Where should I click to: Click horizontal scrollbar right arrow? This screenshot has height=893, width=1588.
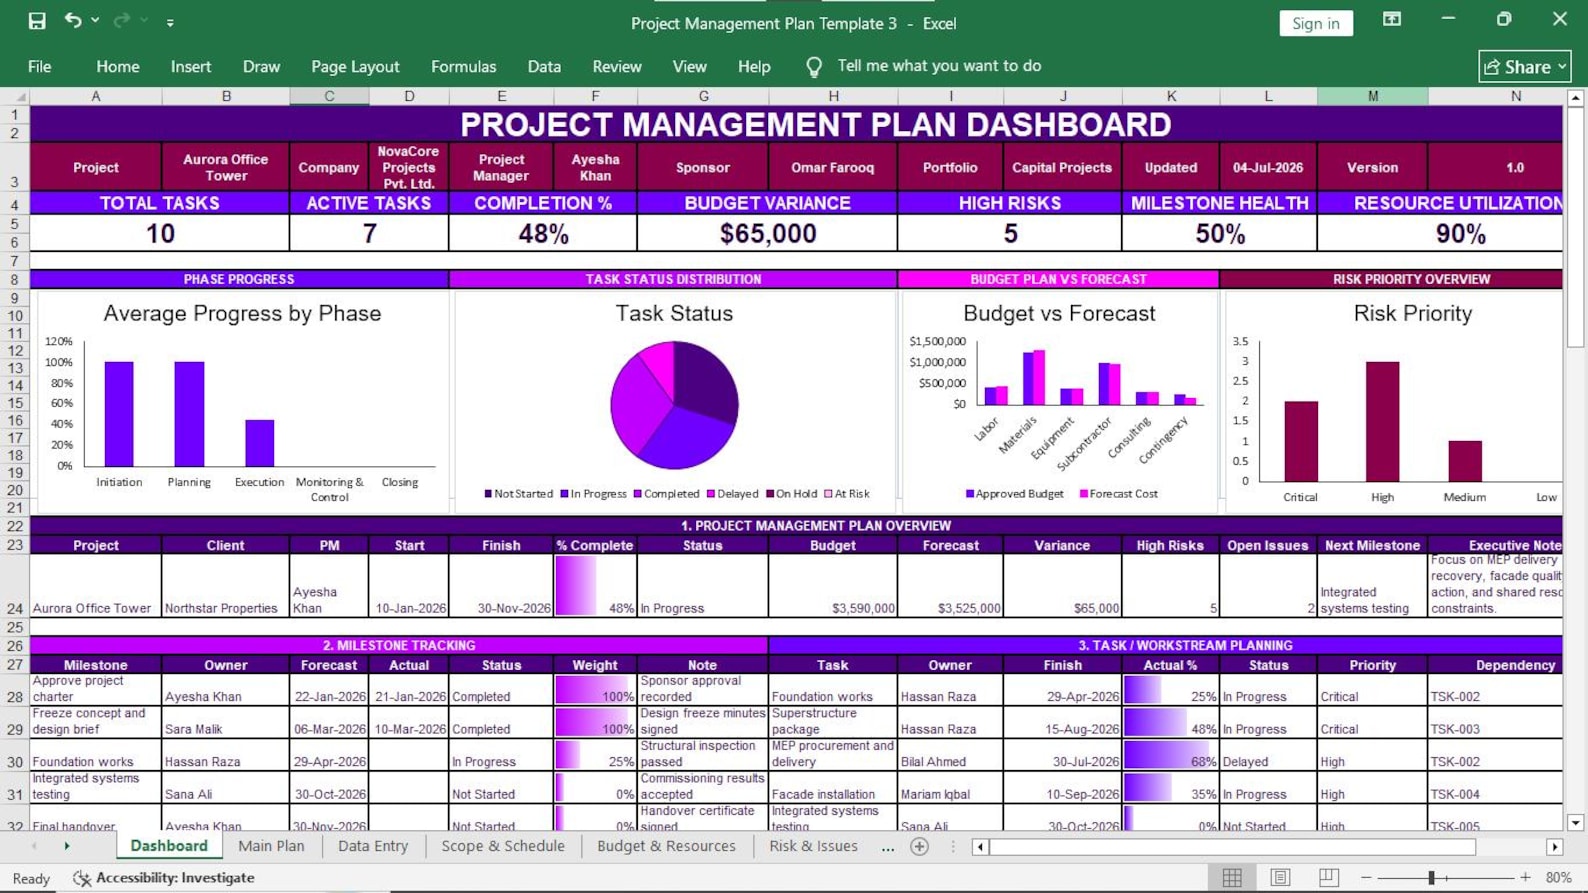[x=1554, y=847]
